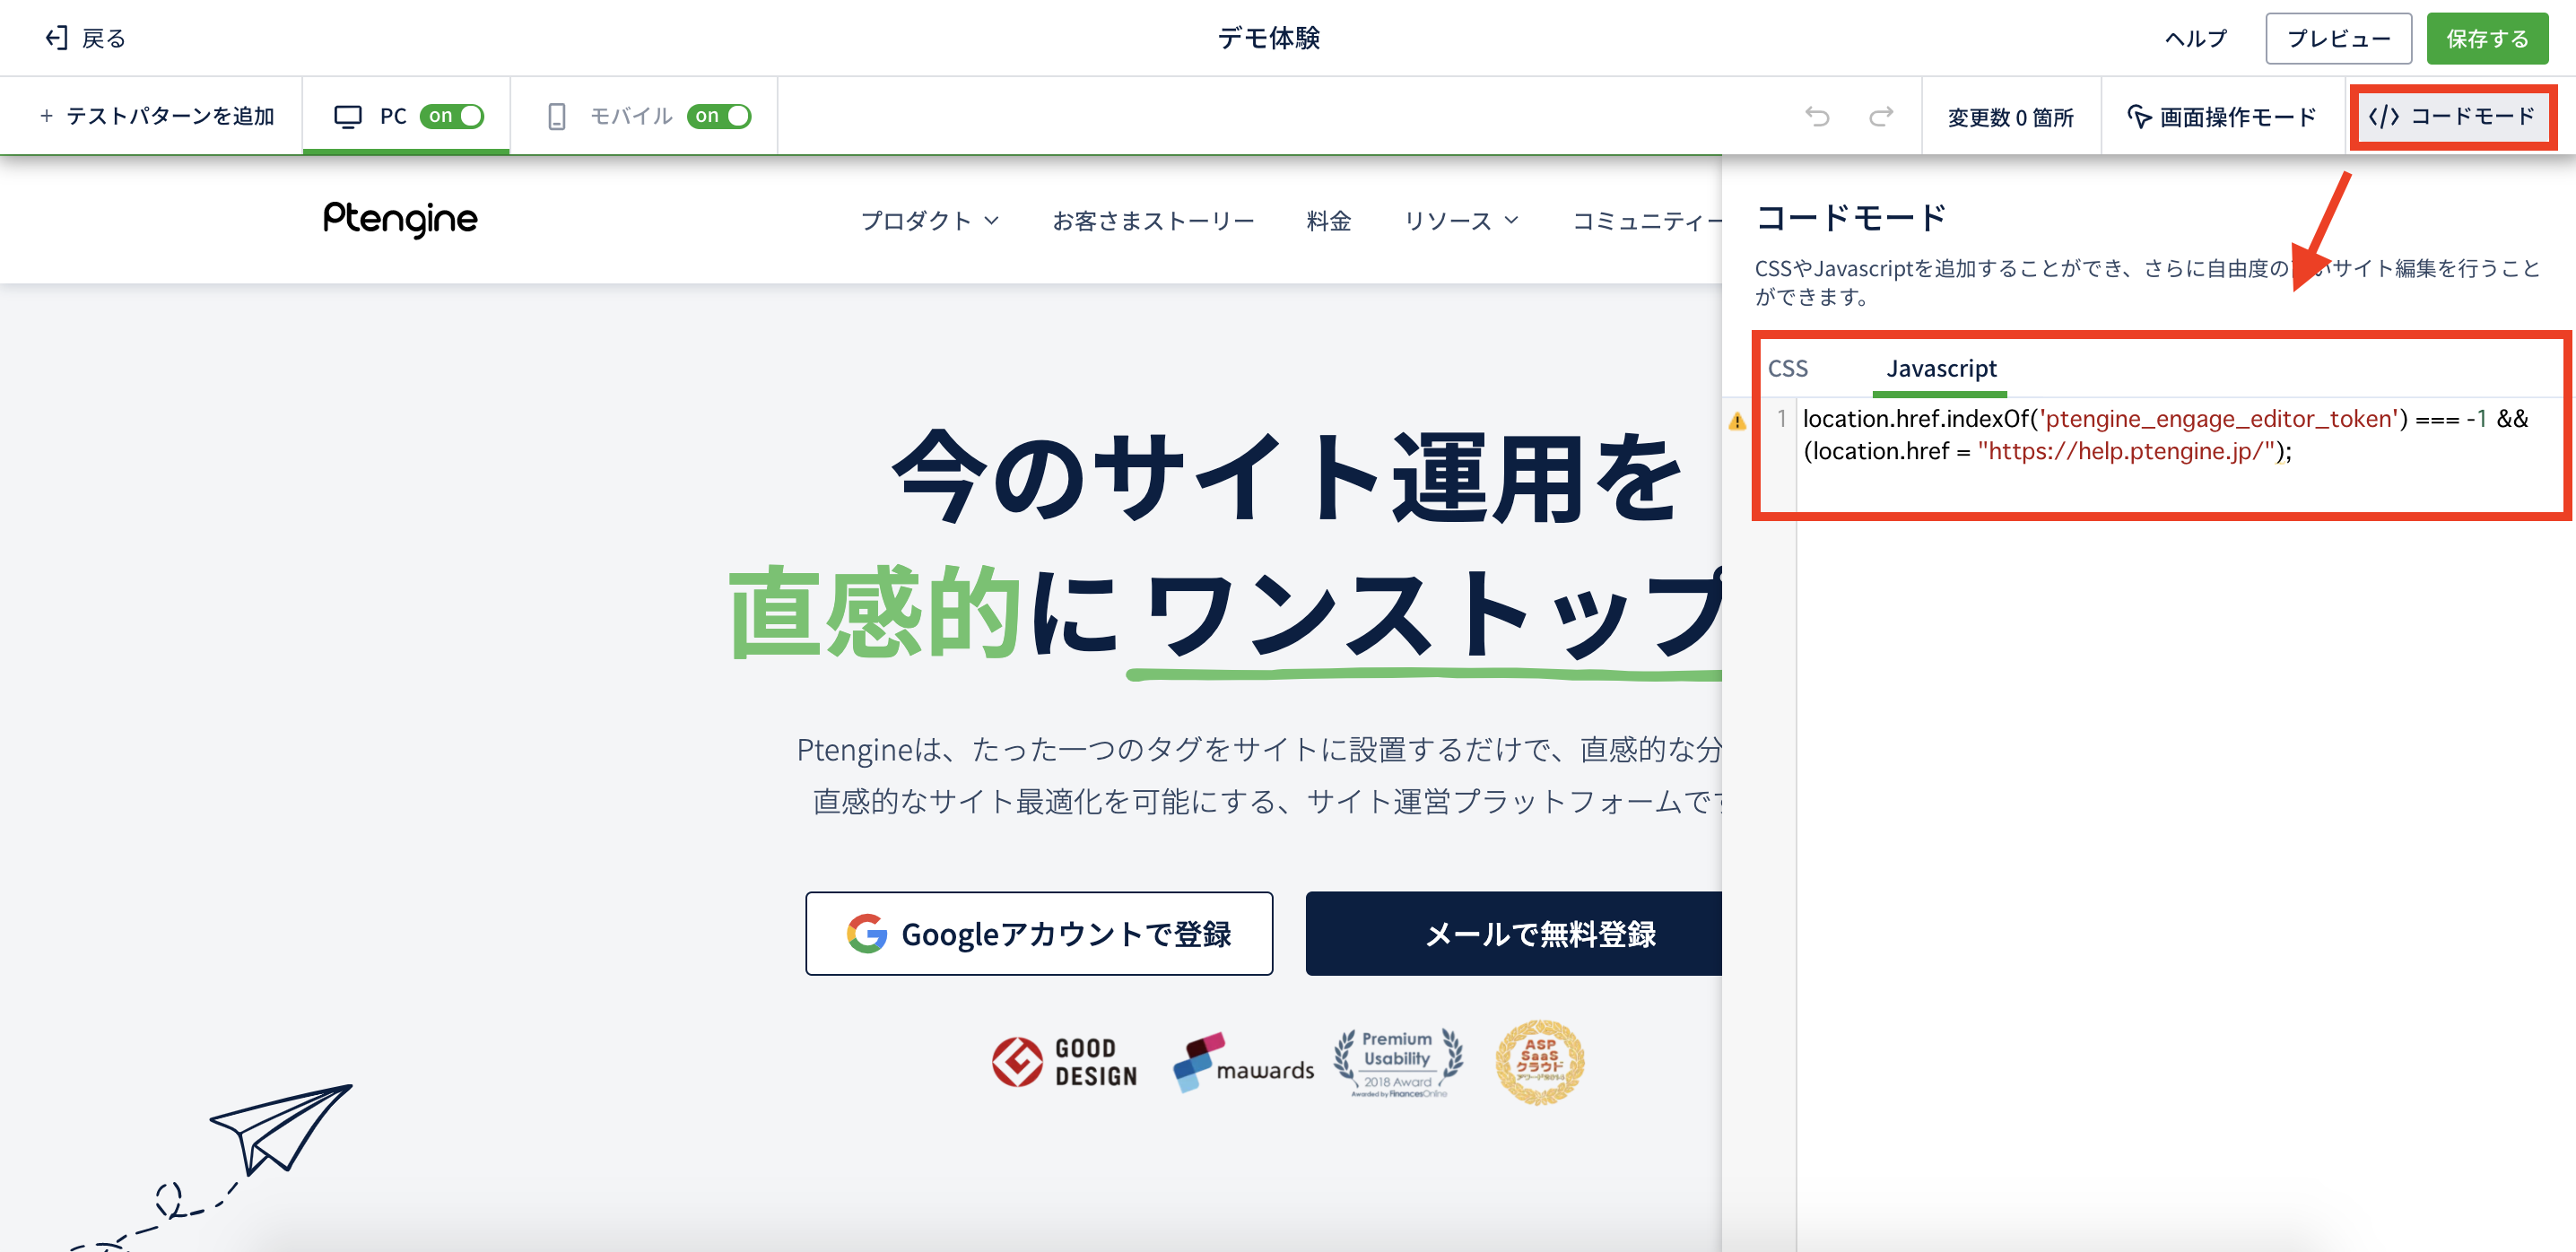Click the プレビュー preview button
Screen dimensions: 2576x1252
pyautogui.click(x=2338, y=39)
